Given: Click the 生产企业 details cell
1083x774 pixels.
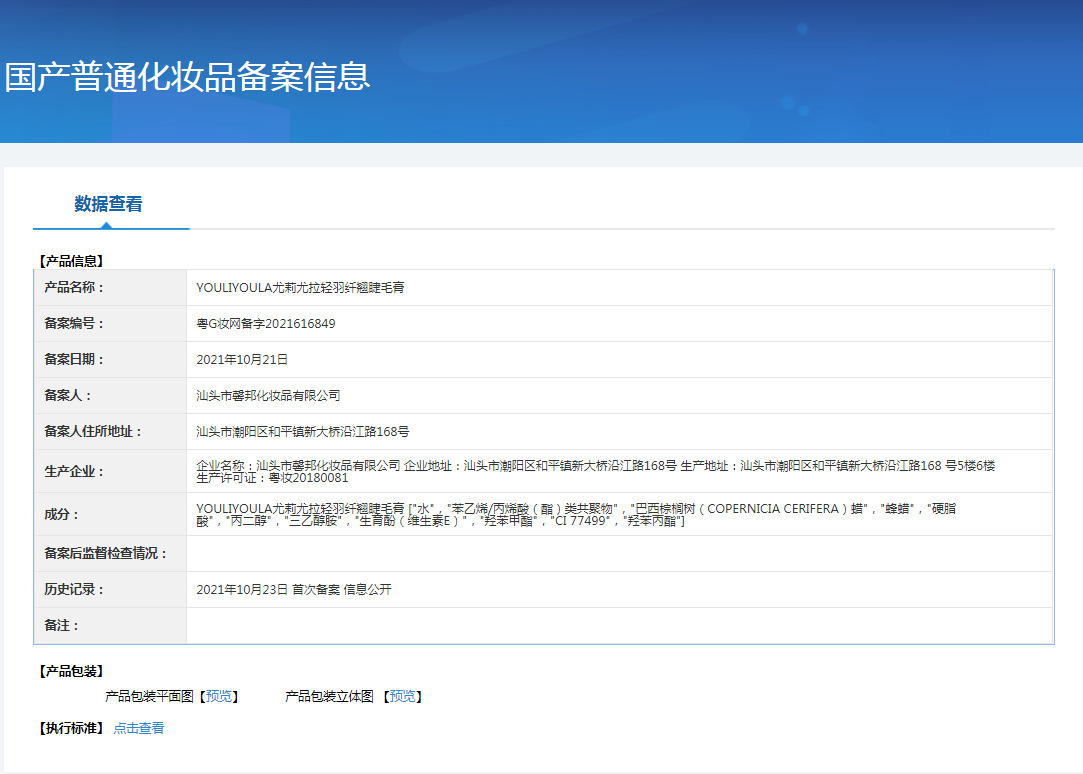Looking at the screenshot, I should (620, 471).
